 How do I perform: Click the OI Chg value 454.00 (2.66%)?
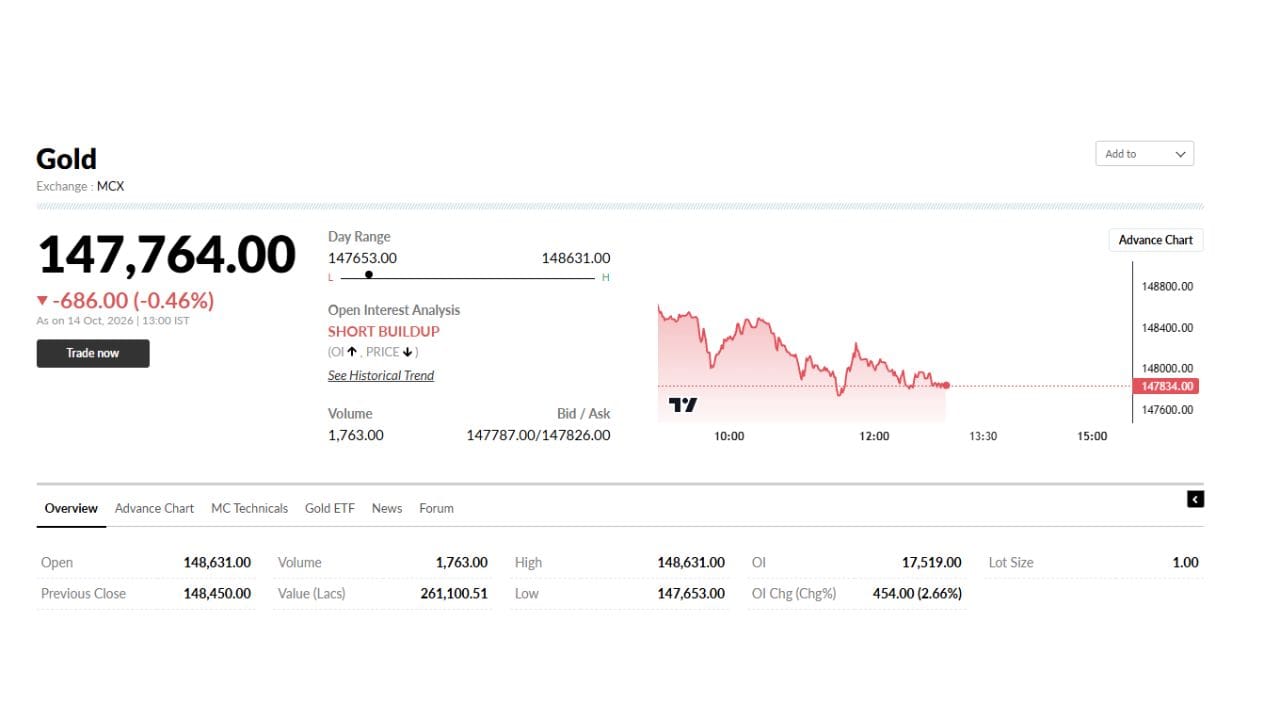tap(917, 593)
